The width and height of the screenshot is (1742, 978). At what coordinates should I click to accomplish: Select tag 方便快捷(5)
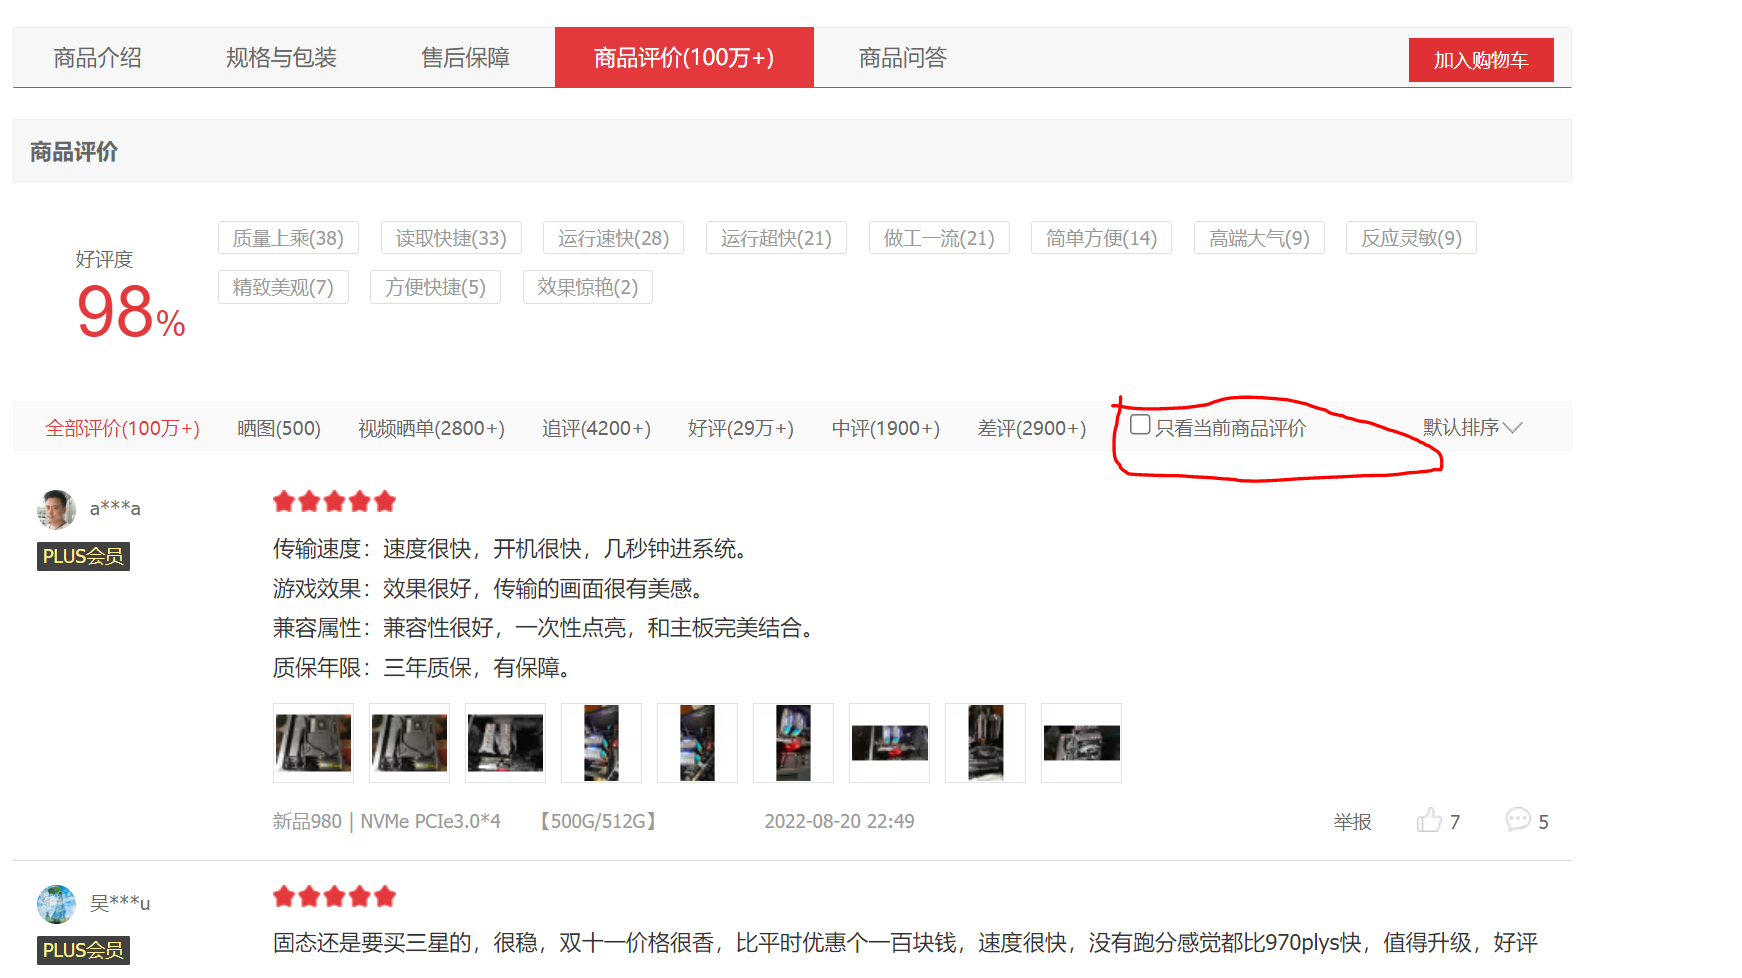point(435,287)
